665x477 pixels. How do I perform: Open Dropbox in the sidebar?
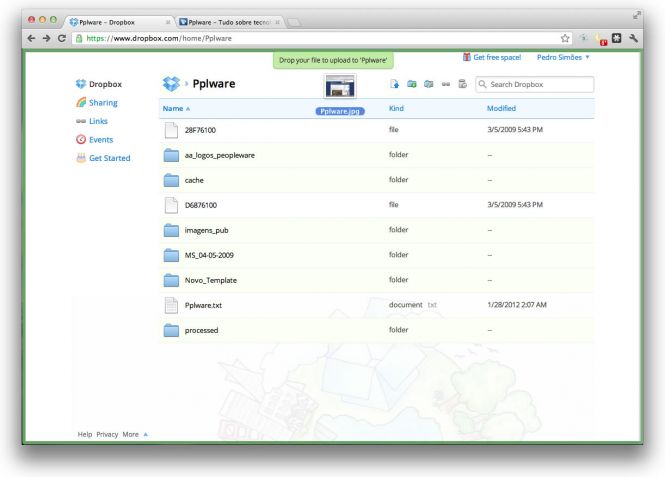[99, 84]
